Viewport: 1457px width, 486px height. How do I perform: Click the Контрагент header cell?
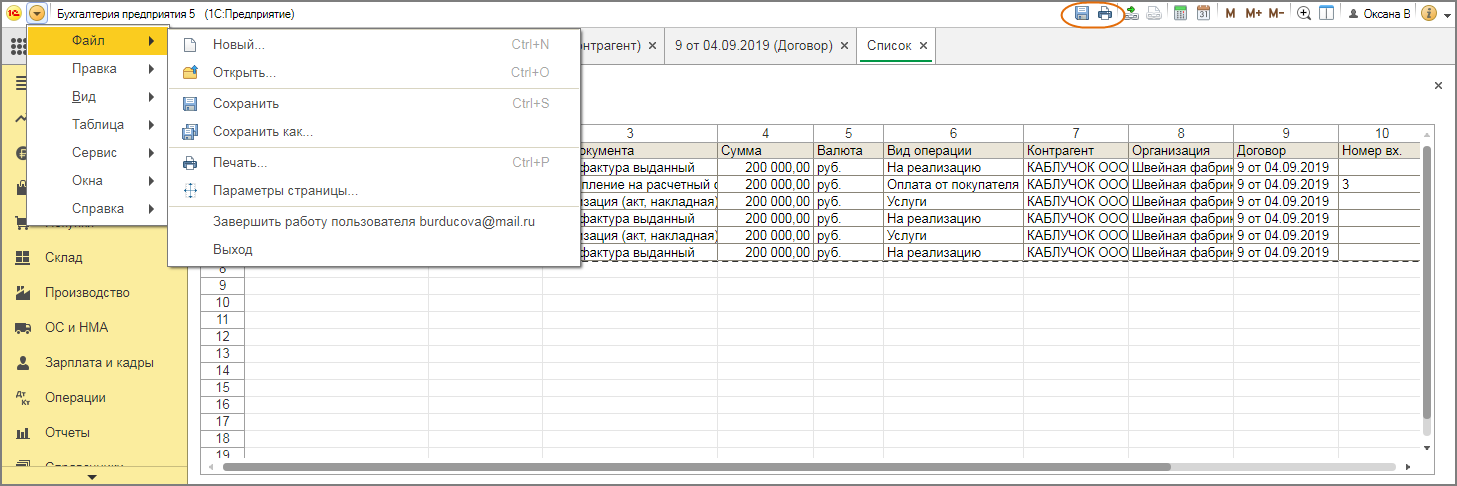(1076, 151)
